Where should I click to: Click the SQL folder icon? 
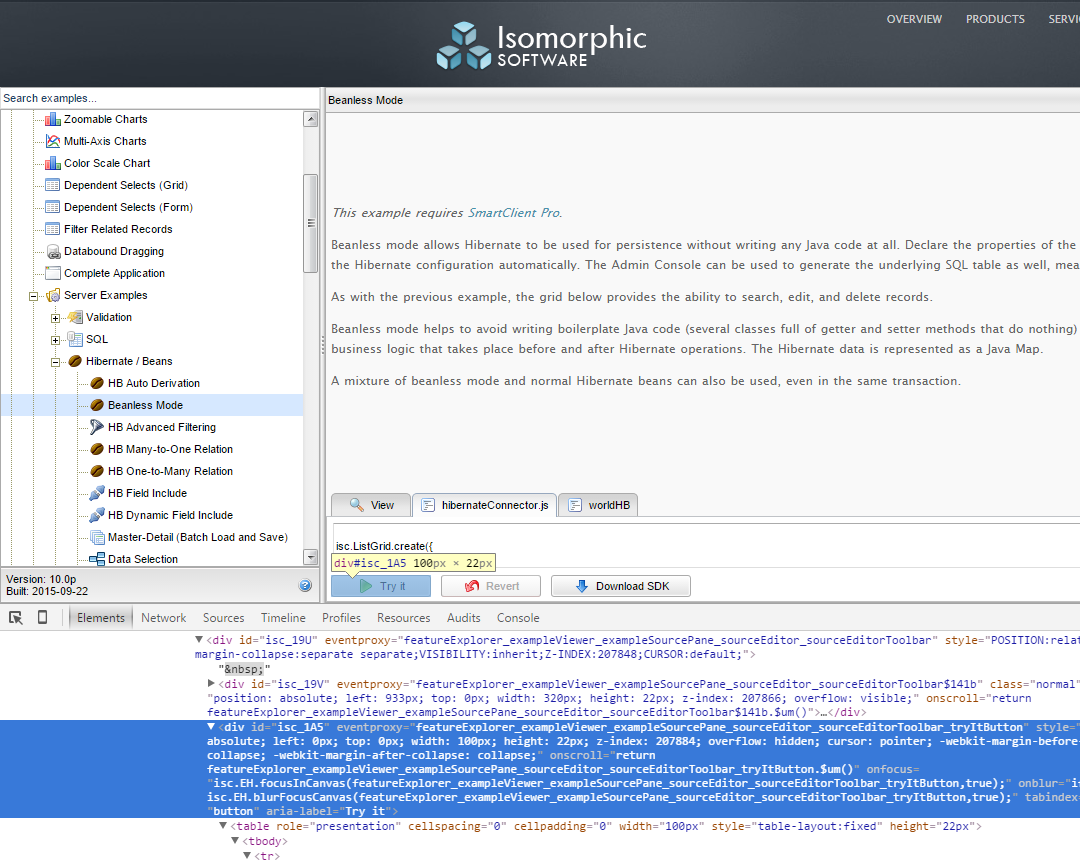(x=75, y=340)
